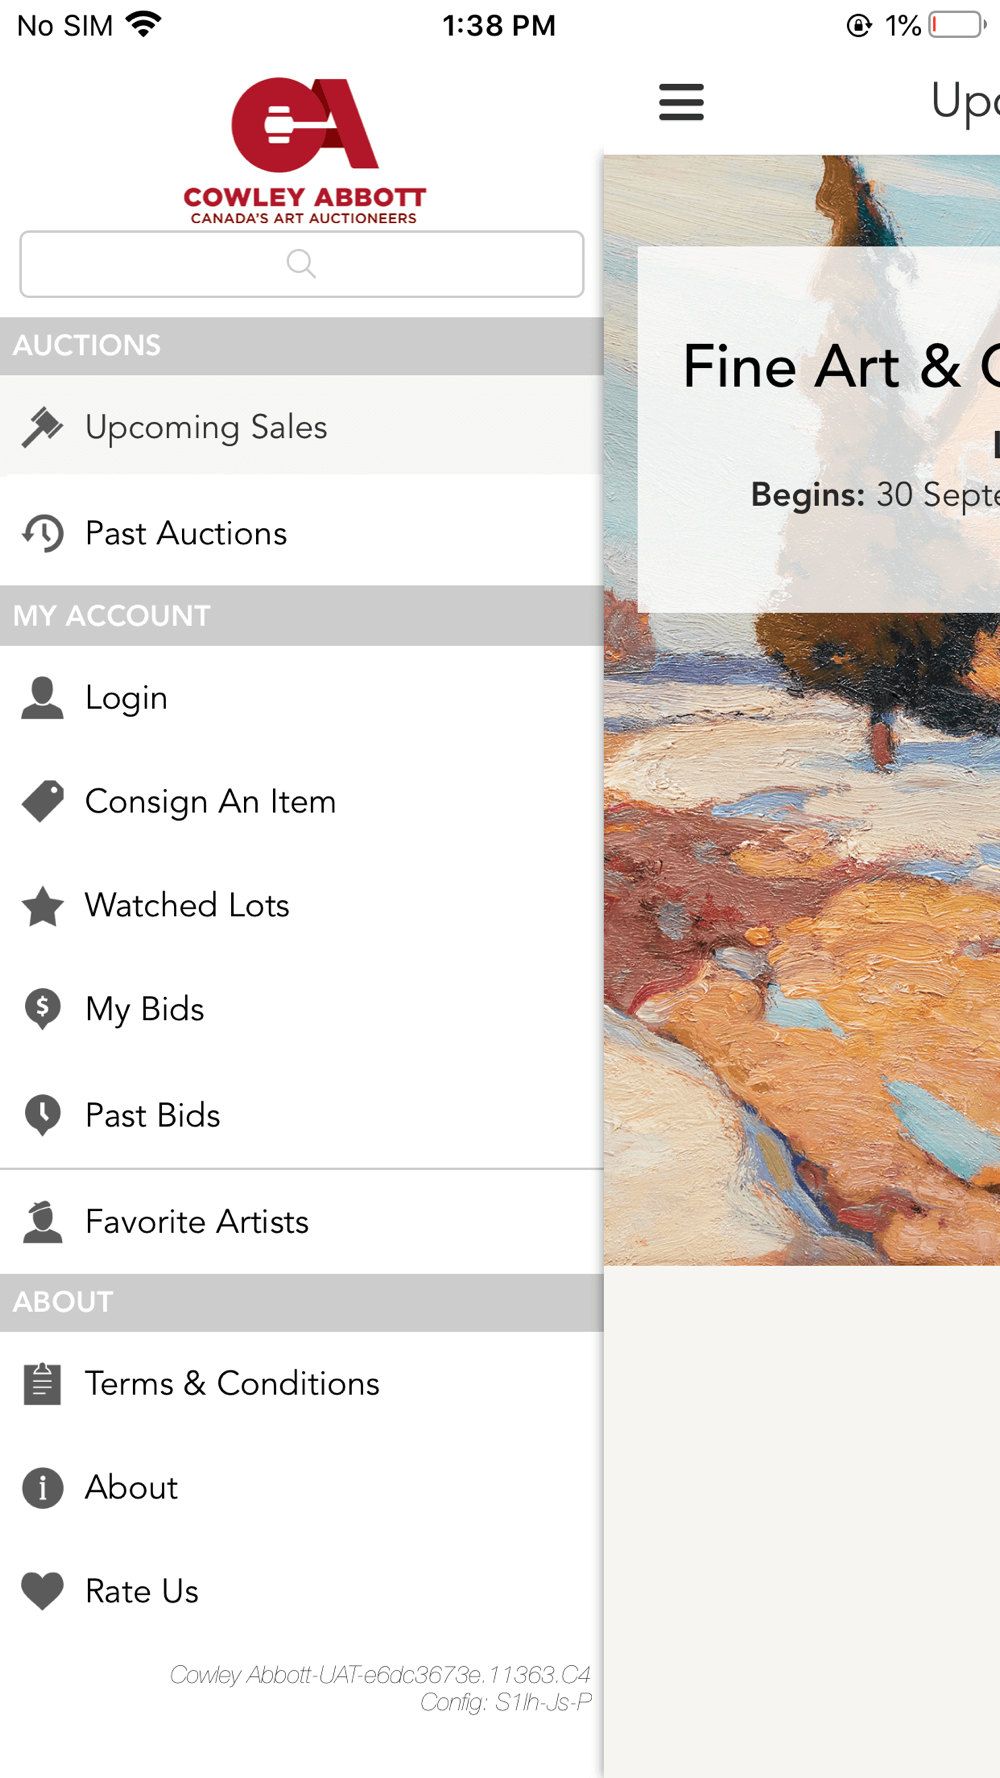This screenshot has width=1000, height=1778.
Task: Open Terms & Conditions link
Action: click(302, 1383)
